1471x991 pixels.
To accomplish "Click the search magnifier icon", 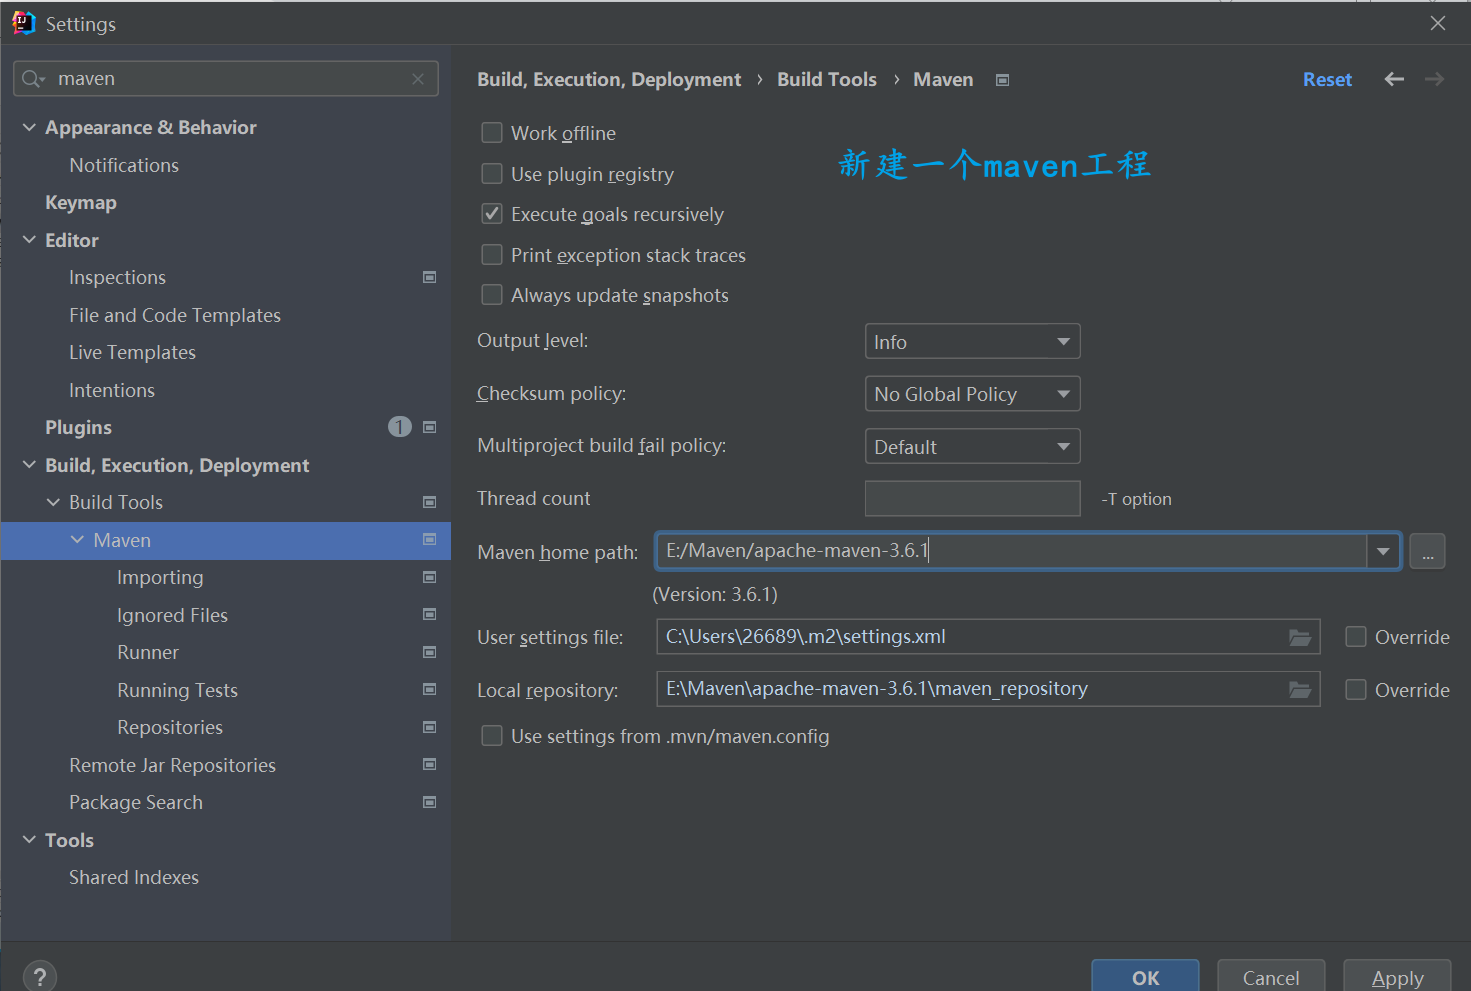I will [x=33, y=79].
